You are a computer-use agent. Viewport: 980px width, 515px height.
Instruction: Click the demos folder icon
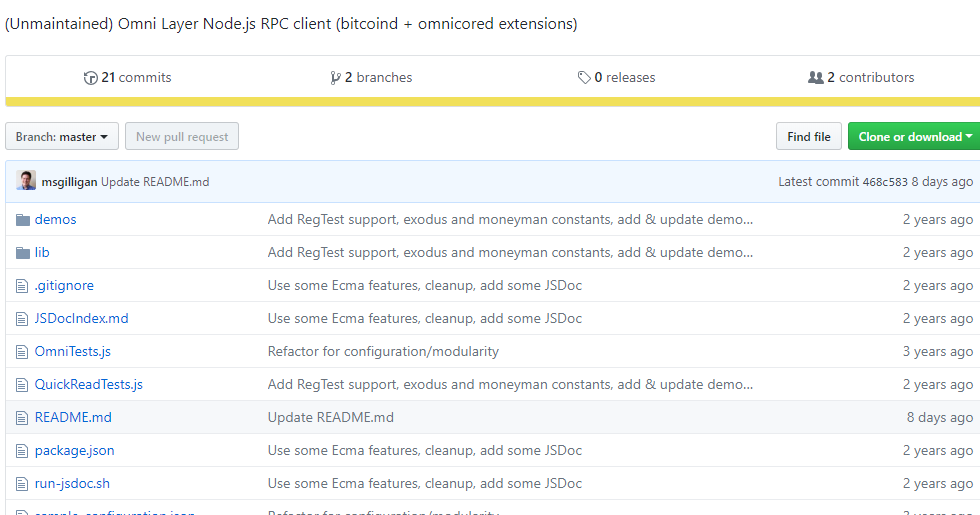[23, 219]
